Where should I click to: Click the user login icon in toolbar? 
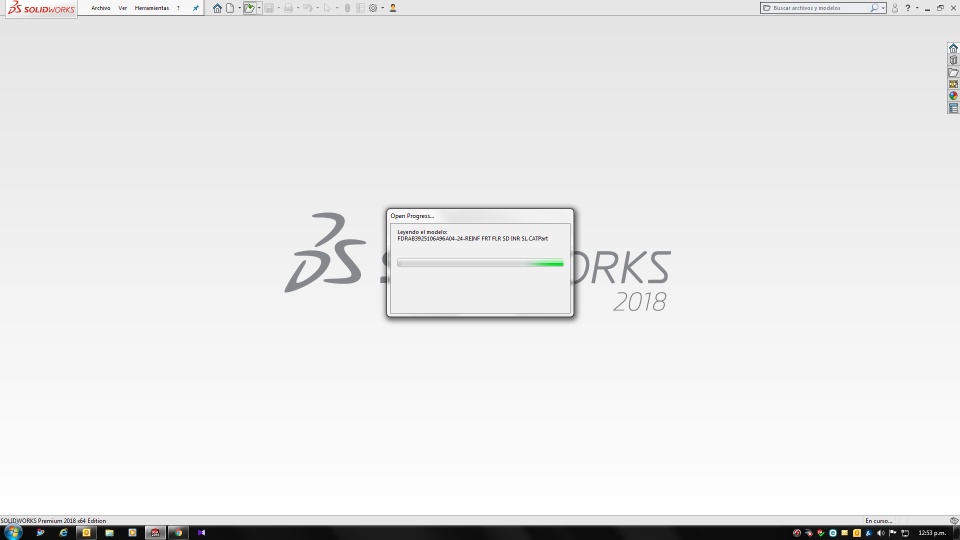(x=393, y=8)
